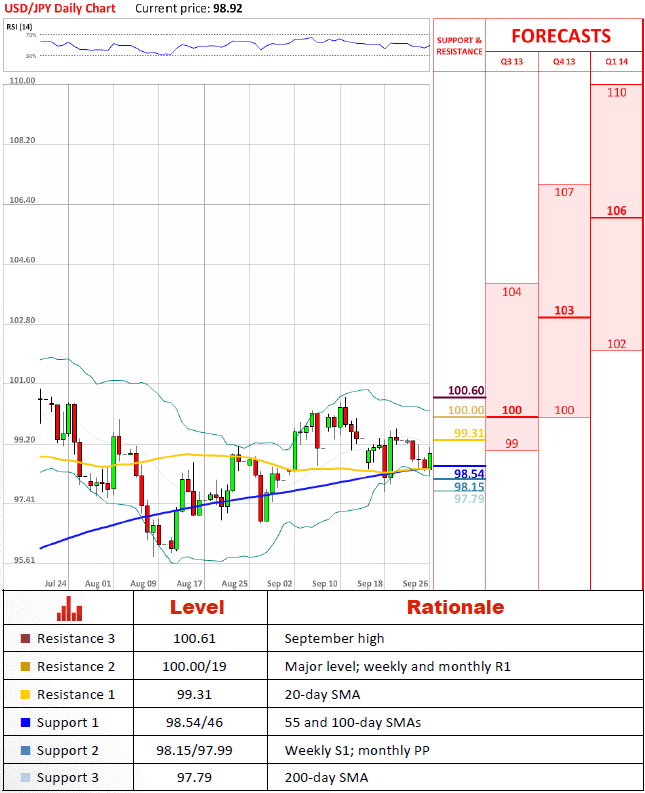Select the Q1 14 forecast column header
Image resolution: width=645 pixels, height=793 pixels.
pos(616,61)
